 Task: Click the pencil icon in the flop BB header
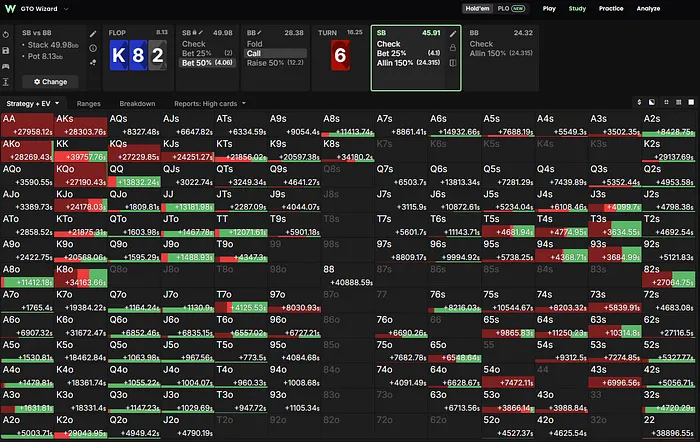259,33
